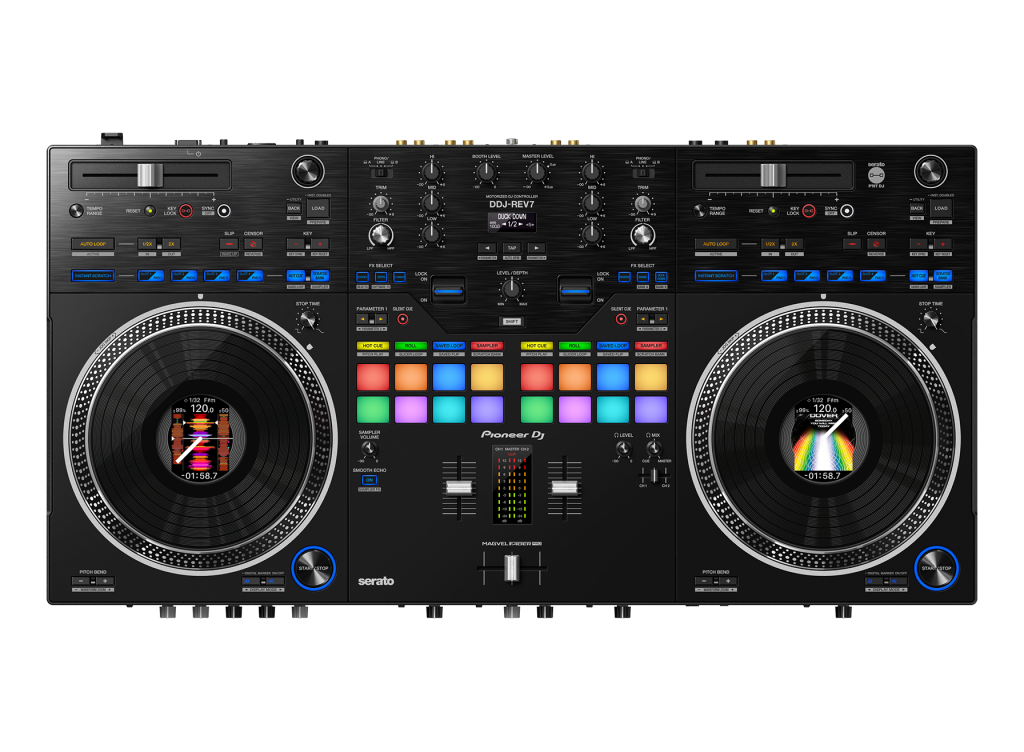This screenshot has height=752, width=1024.
Task: Tap the left deck LOAD button
Action: 318,209
